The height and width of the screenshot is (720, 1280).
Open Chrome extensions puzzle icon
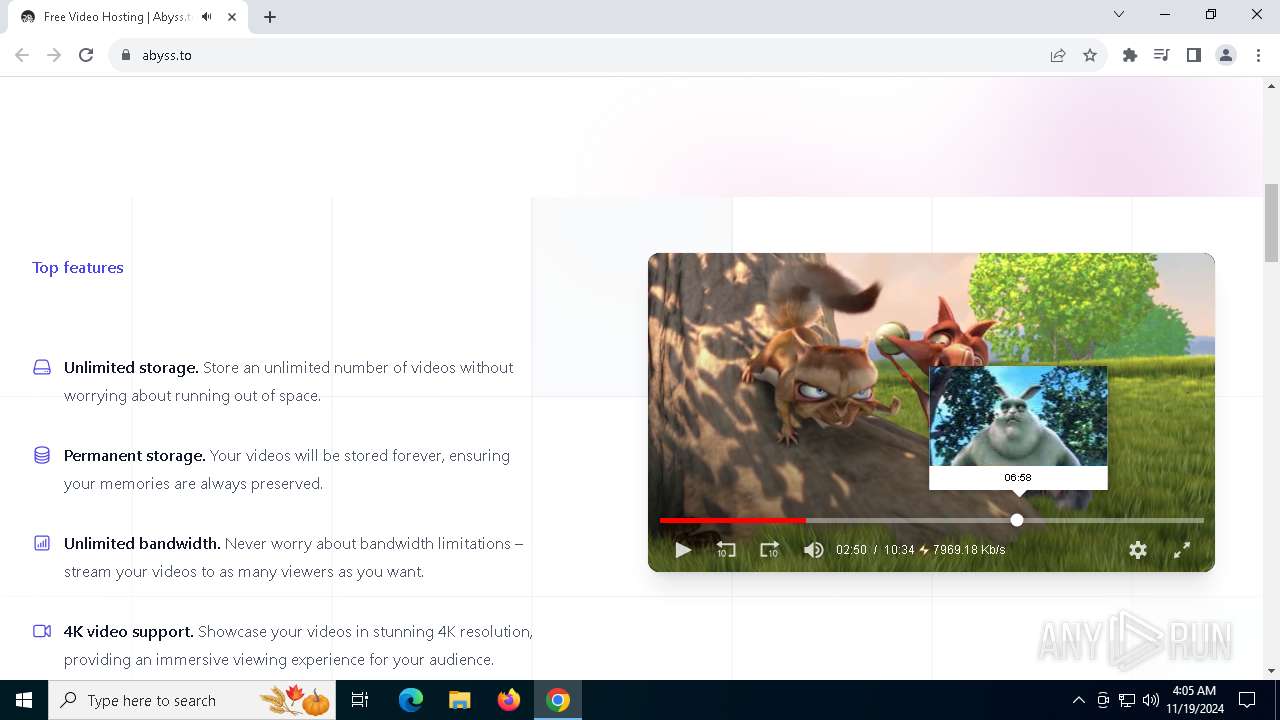(x=1130, y=55)
